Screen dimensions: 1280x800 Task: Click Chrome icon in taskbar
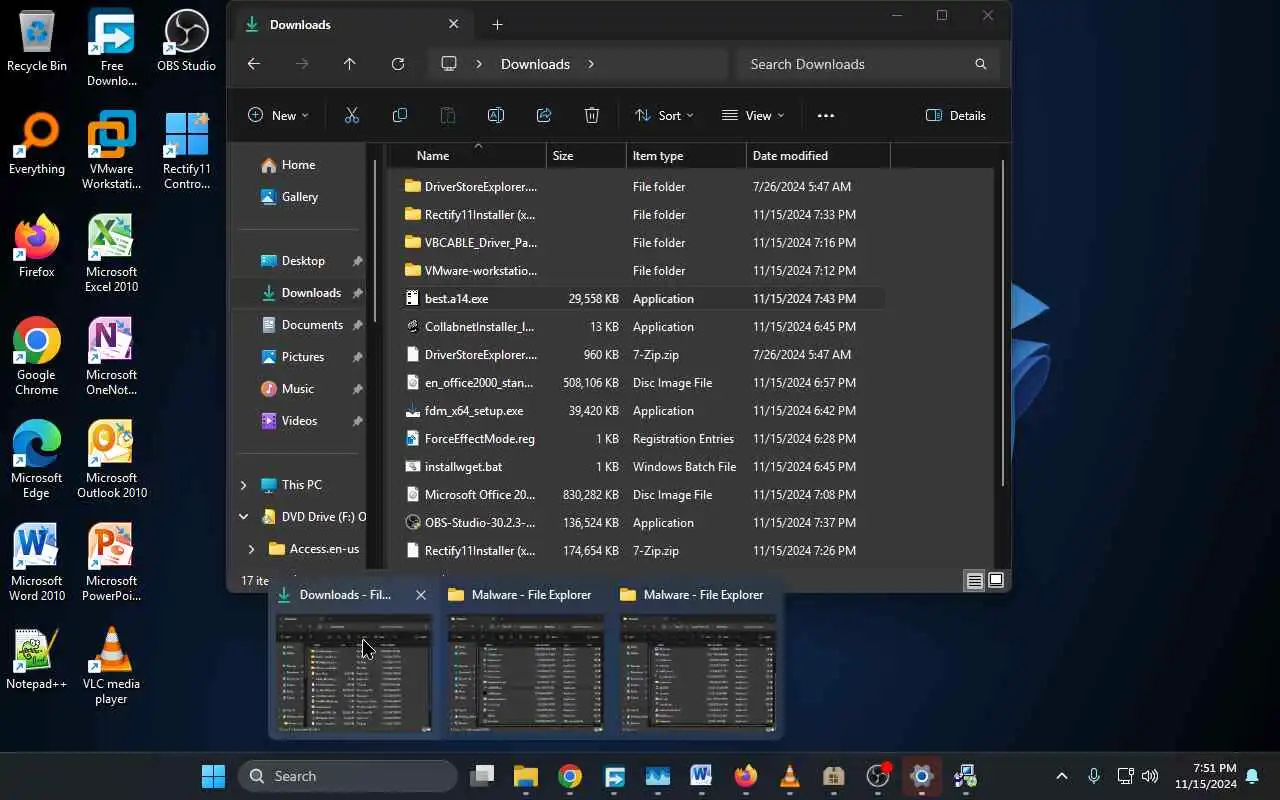coord(570,776)
